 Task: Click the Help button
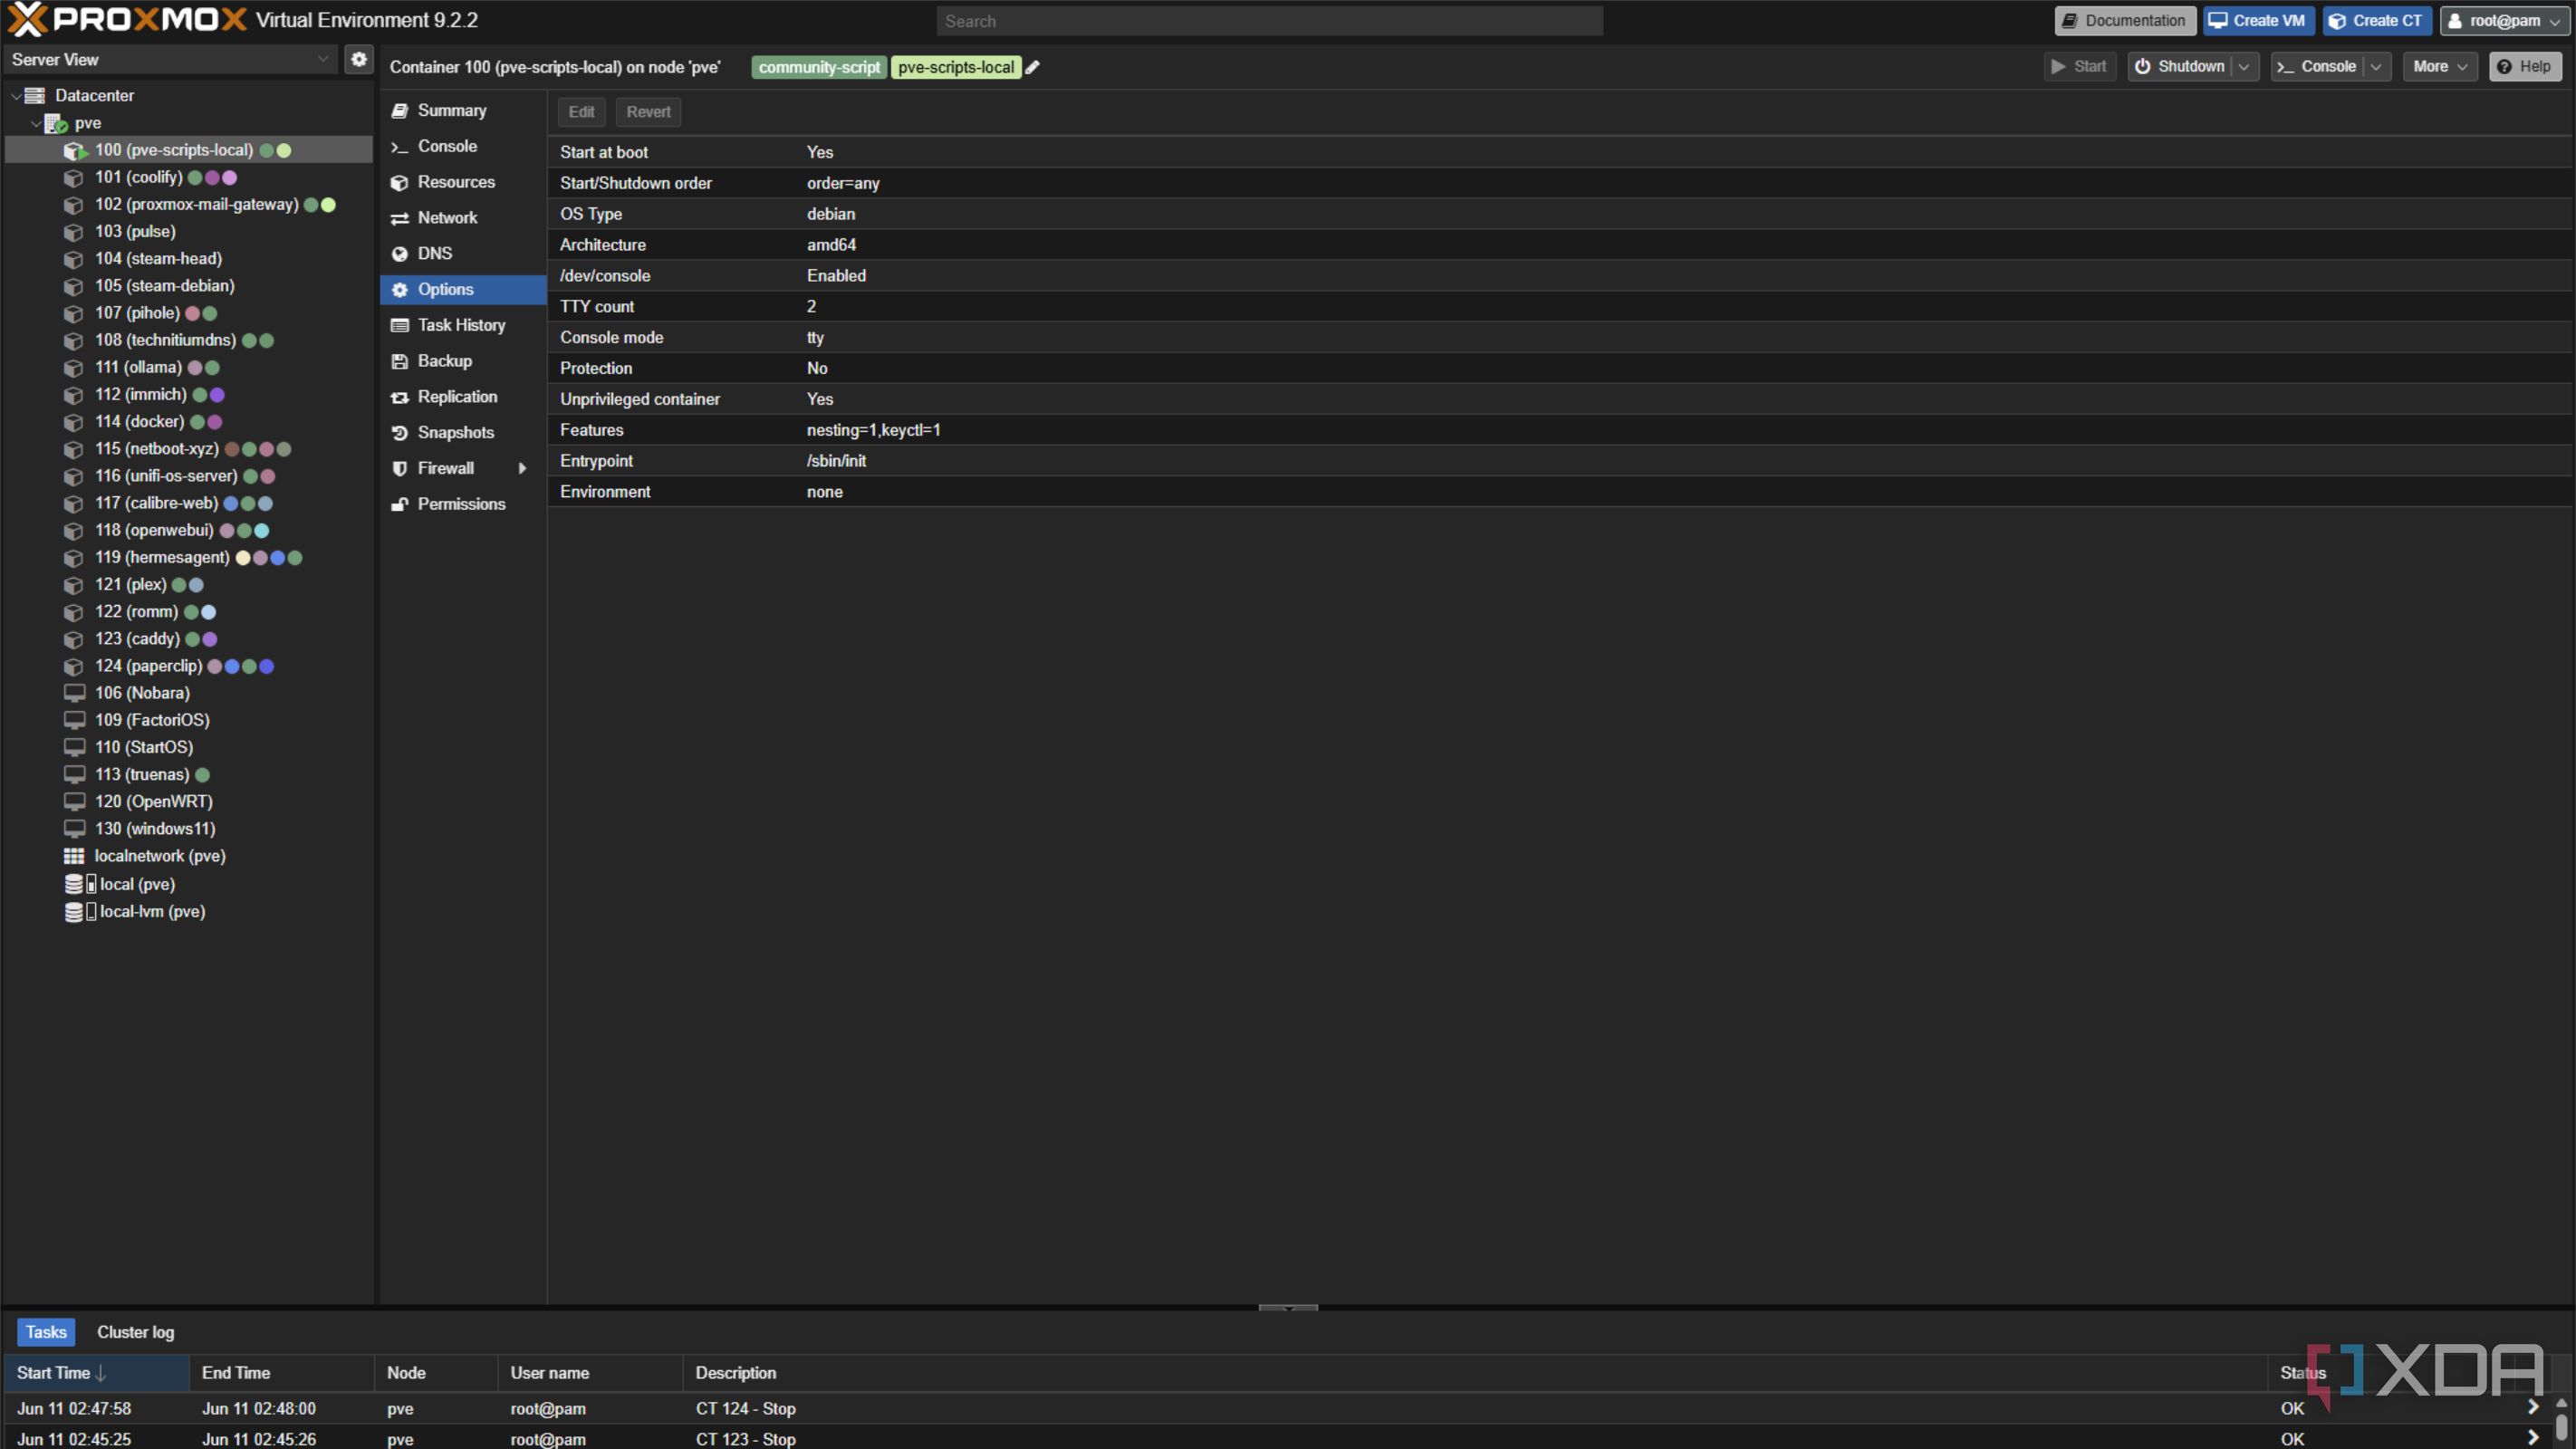click(x=2525, y=67)
